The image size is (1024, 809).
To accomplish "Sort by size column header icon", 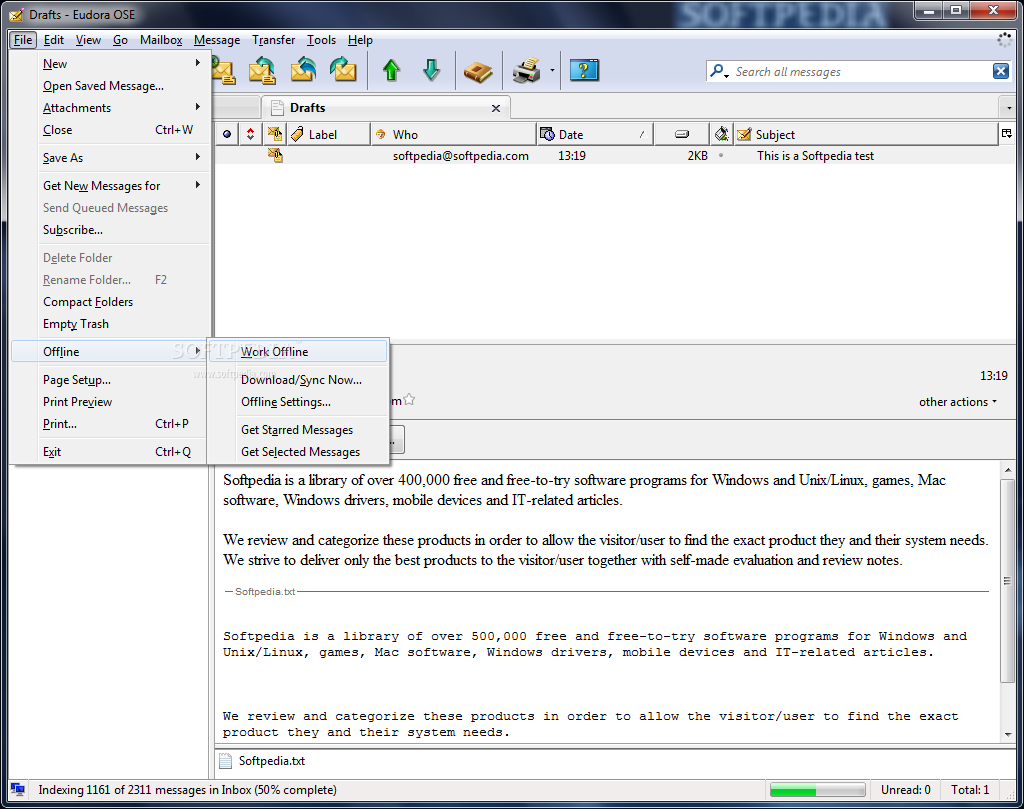I will pyautogui.click(x=682, y=135).
